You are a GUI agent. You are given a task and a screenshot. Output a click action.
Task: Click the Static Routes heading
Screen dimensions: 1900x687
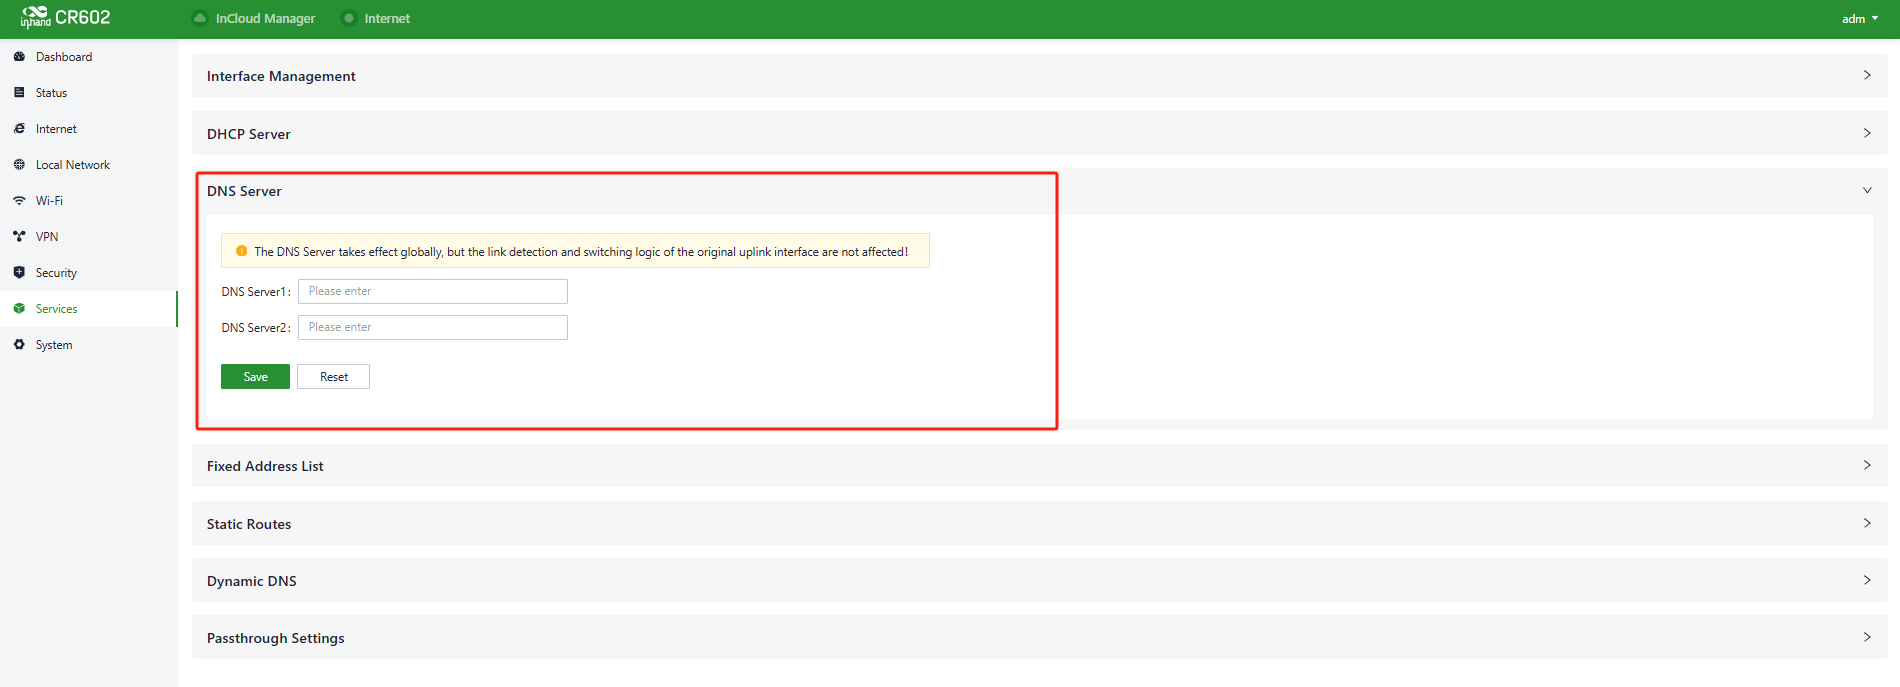coord(249,524)
